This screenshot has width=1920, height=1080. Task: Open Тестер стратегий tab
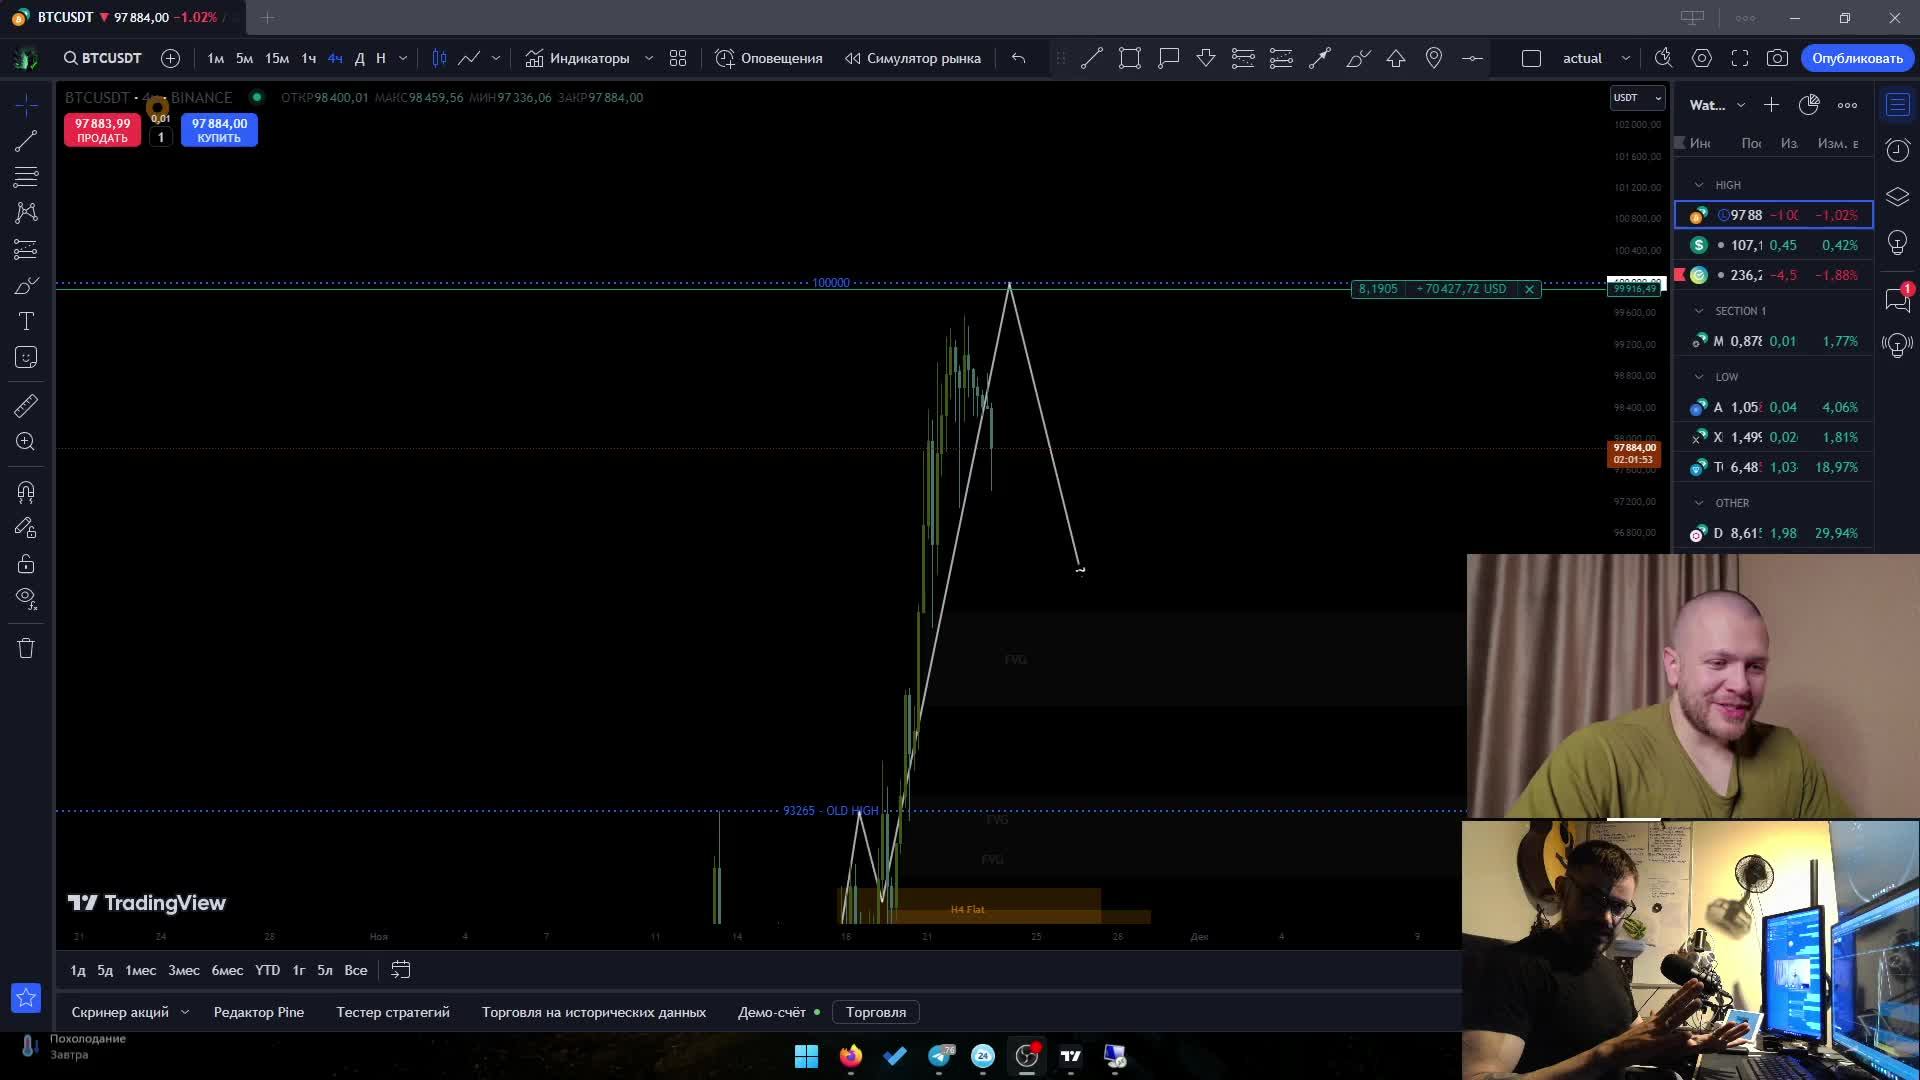coord(393,1012)
